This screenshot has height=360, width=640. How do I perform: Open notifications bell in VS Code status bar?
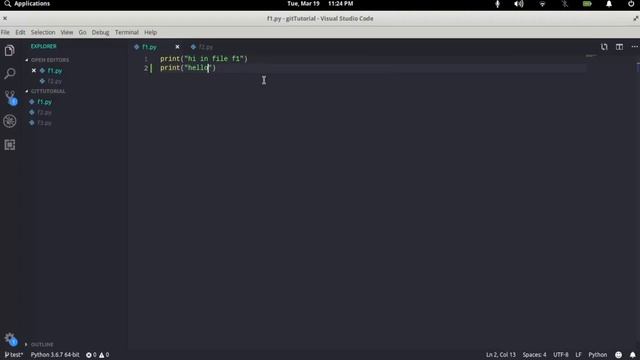(x=632, y=355)
